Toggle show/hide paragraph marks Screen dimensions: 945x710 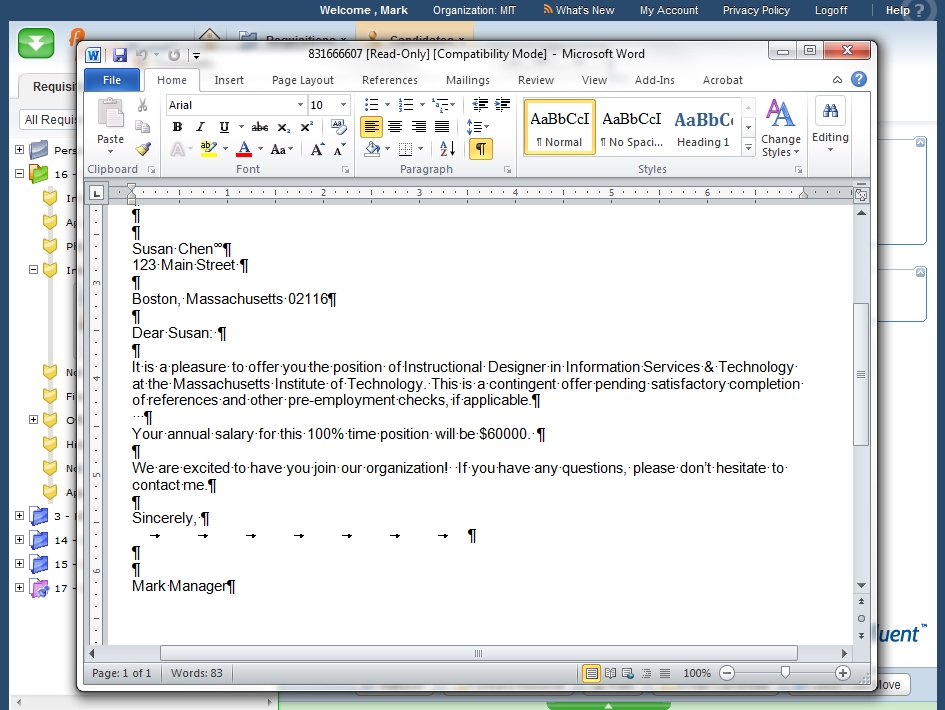coord(481,149)
